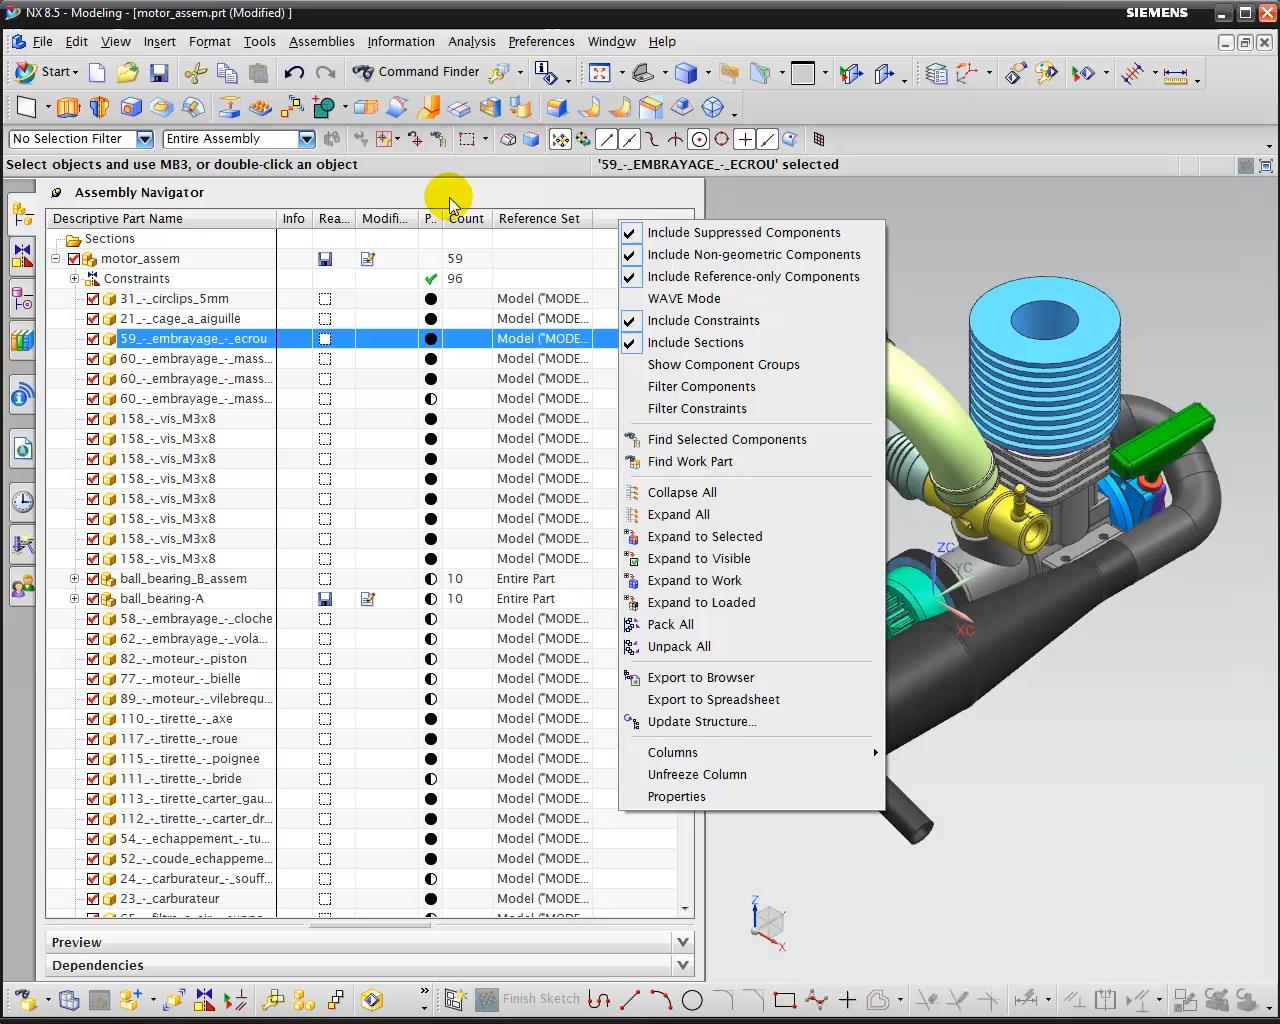
Task: Click the Extrude feature icon
Action: [x=68, y=107]
